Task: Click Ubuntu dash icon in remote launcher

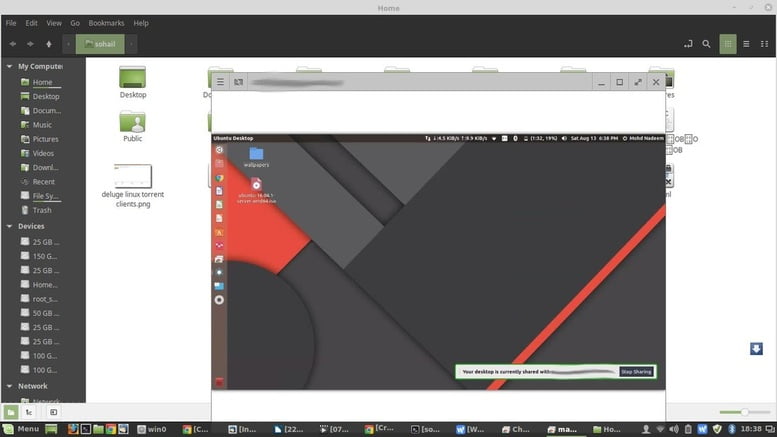Action: [219, 150]
